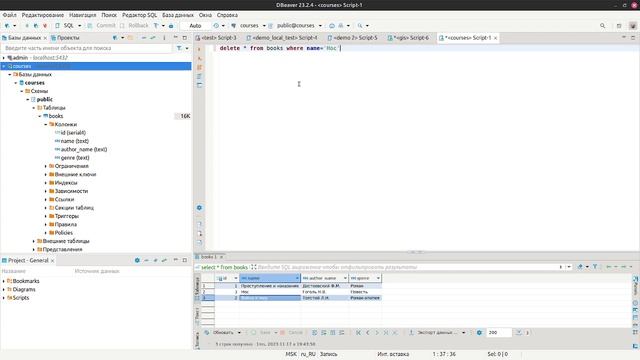Open the Файл menu
Viewport: 640px width, 360px height.
pos(9,15)
